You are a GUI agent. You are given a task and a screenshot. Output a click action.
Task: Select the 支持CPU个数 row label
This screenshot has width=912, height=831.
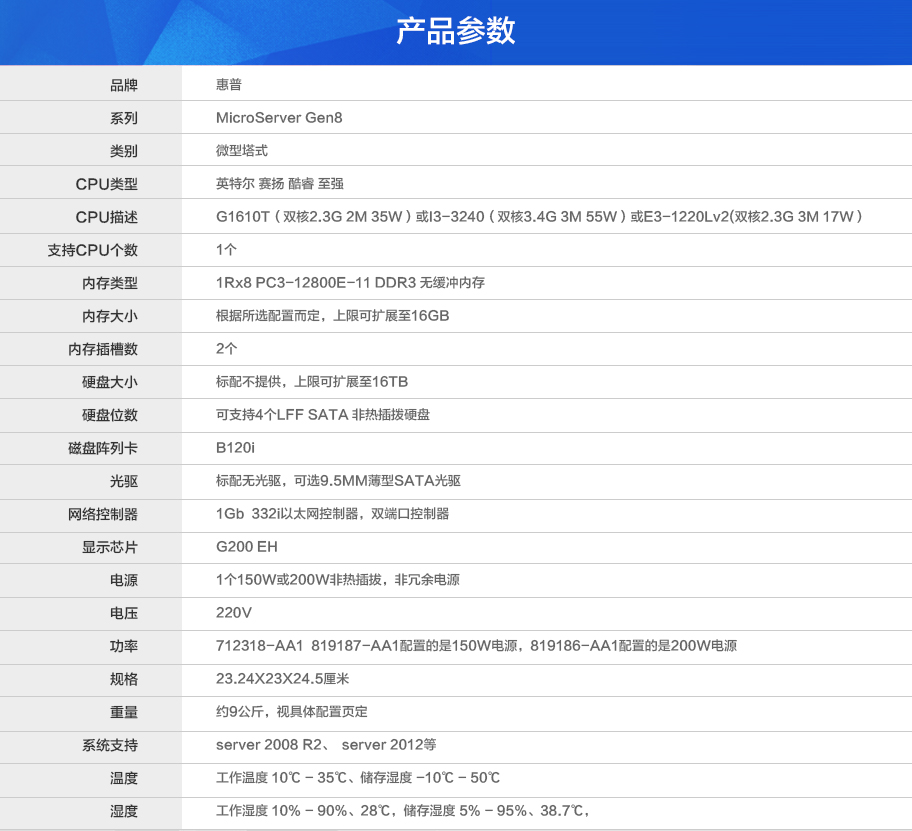pyautogui.click(x=92, y=250)
